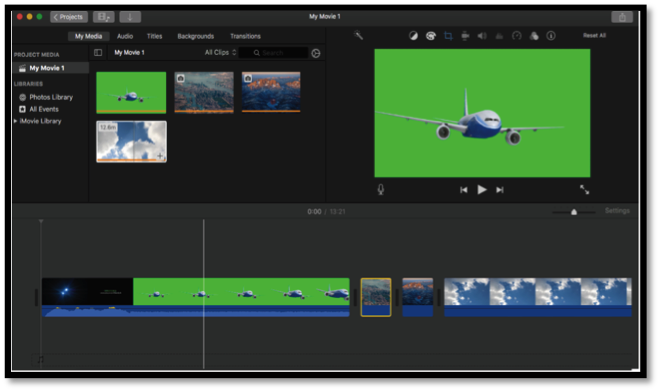660x391 pixels.
Task: Select the orange mountain photo thumbnail
Action: point(271,92)
